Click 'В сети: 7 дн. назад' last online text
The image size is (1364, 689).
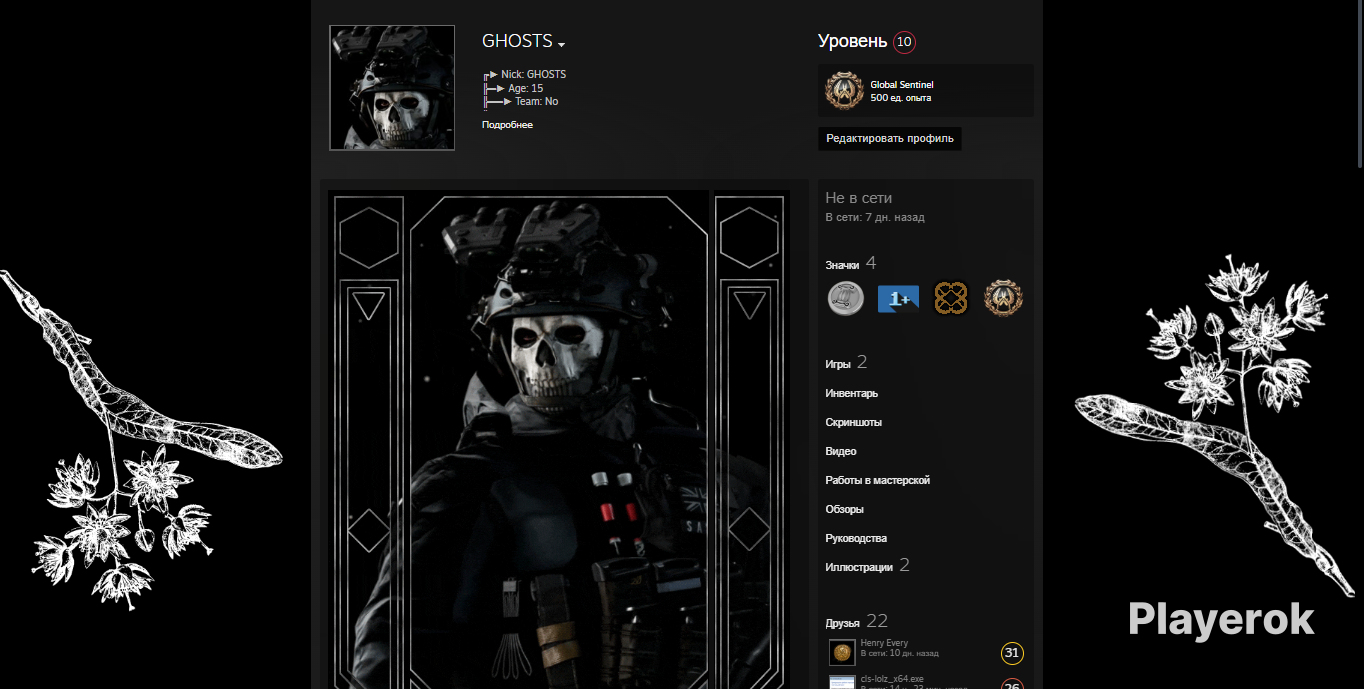875,217
